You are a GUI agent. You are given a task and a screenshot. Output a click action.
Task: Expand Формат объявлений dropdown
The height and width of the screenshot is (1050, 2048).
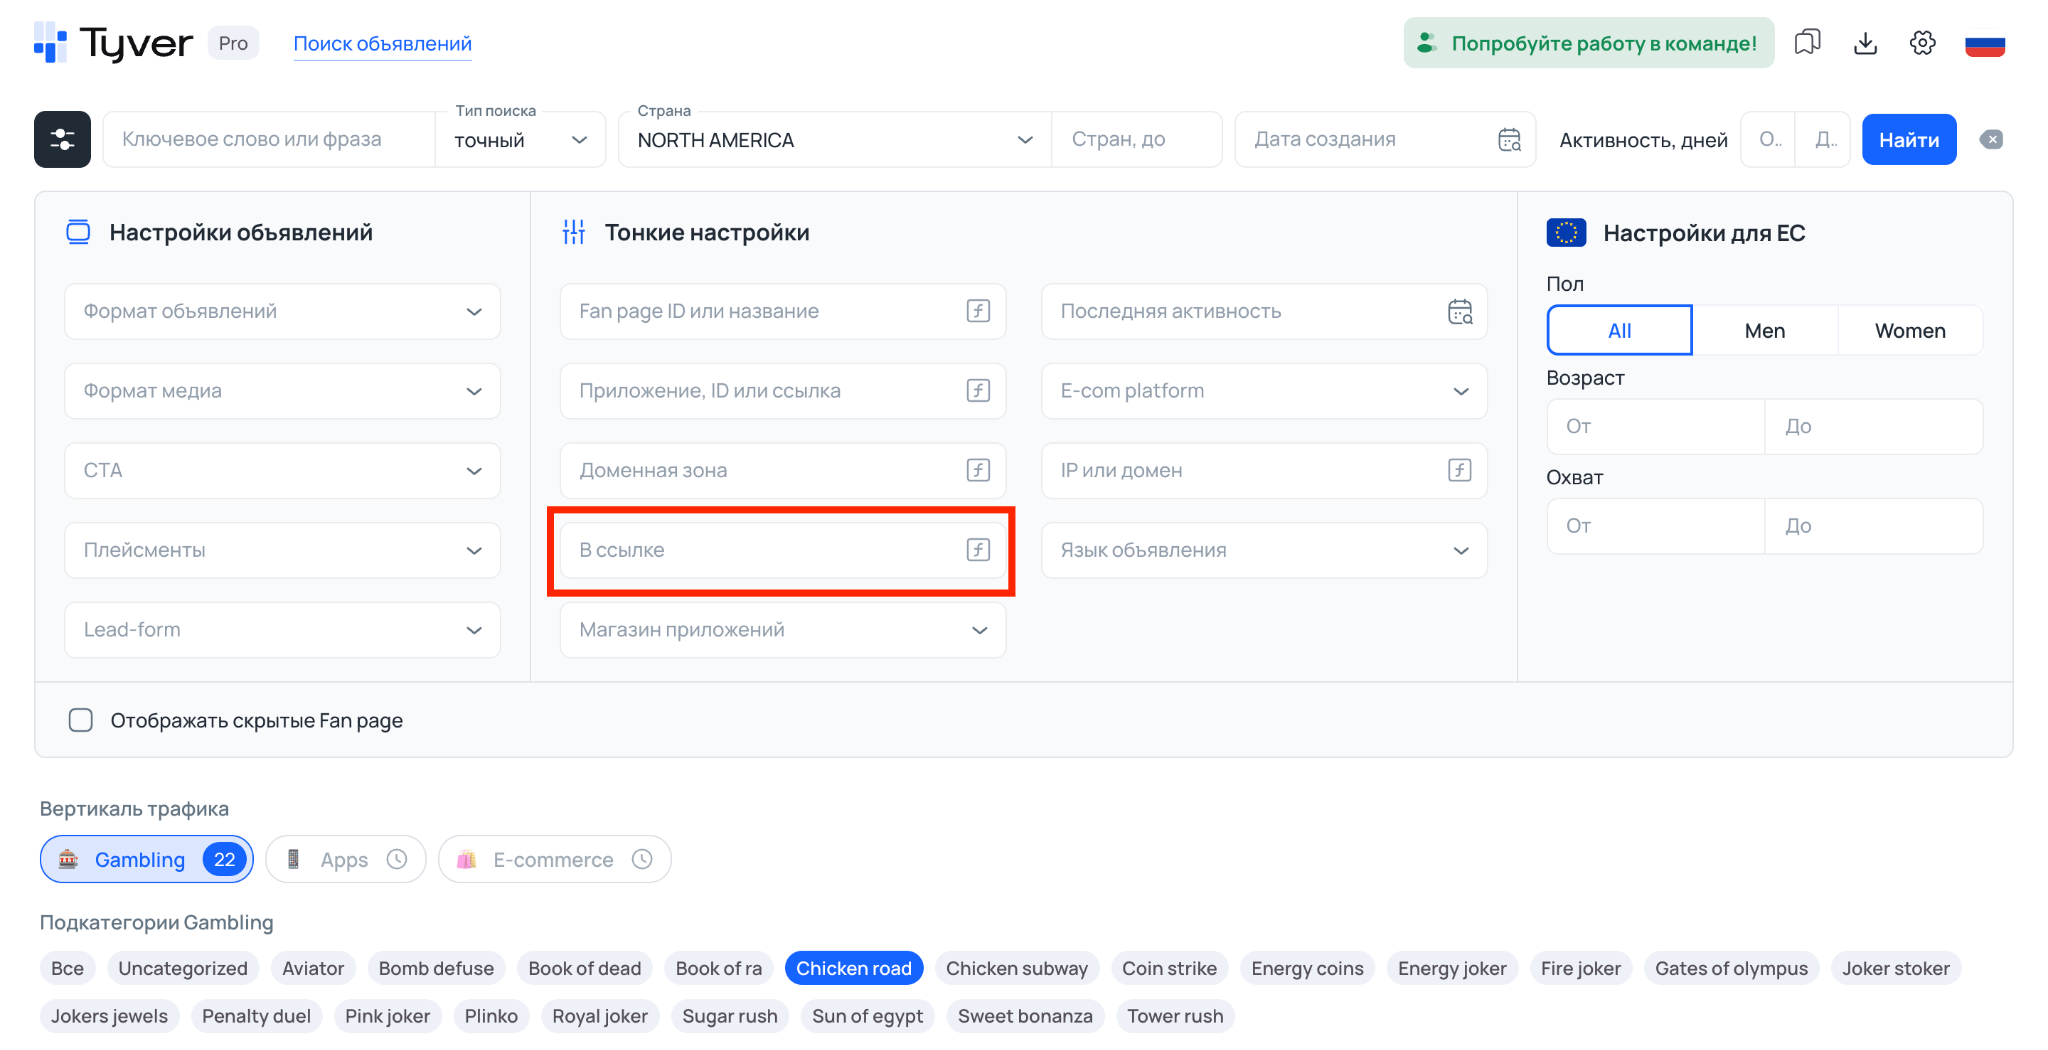tap(282, 311)
